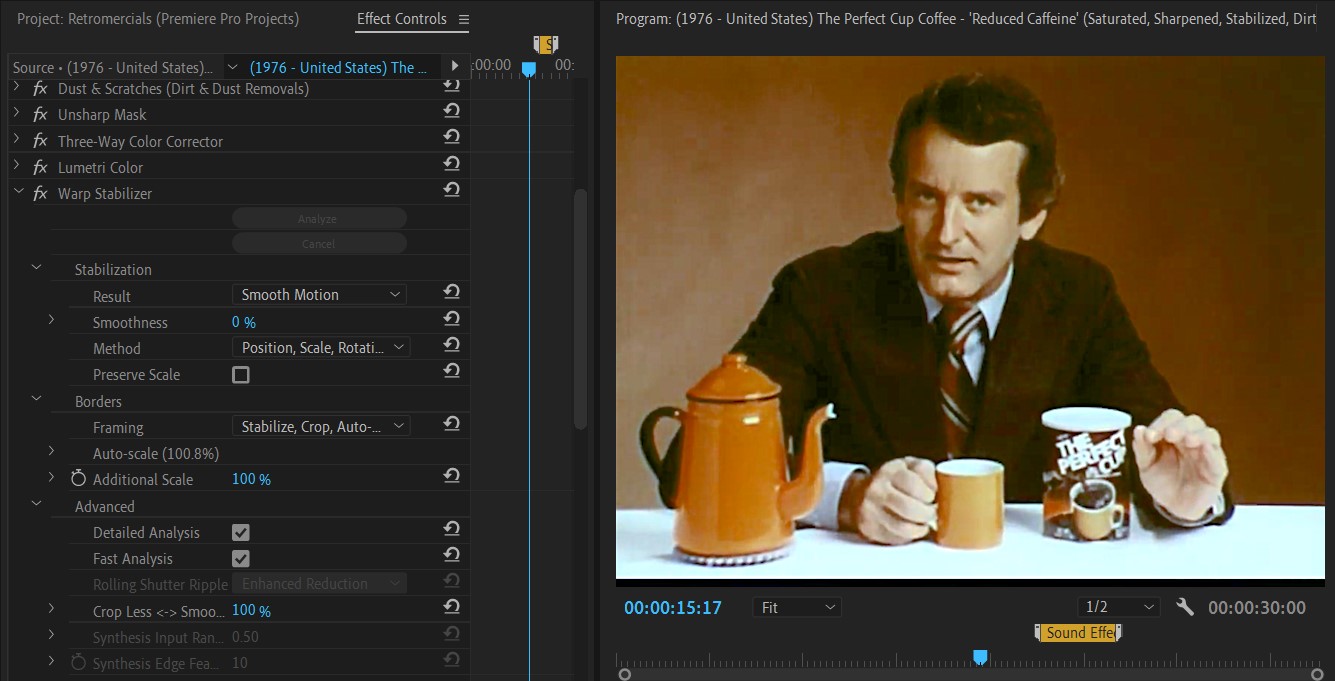1335x681 pixels.
Task: Reset the Detailed Analysis parameter
Action: (x=452, y=528)
